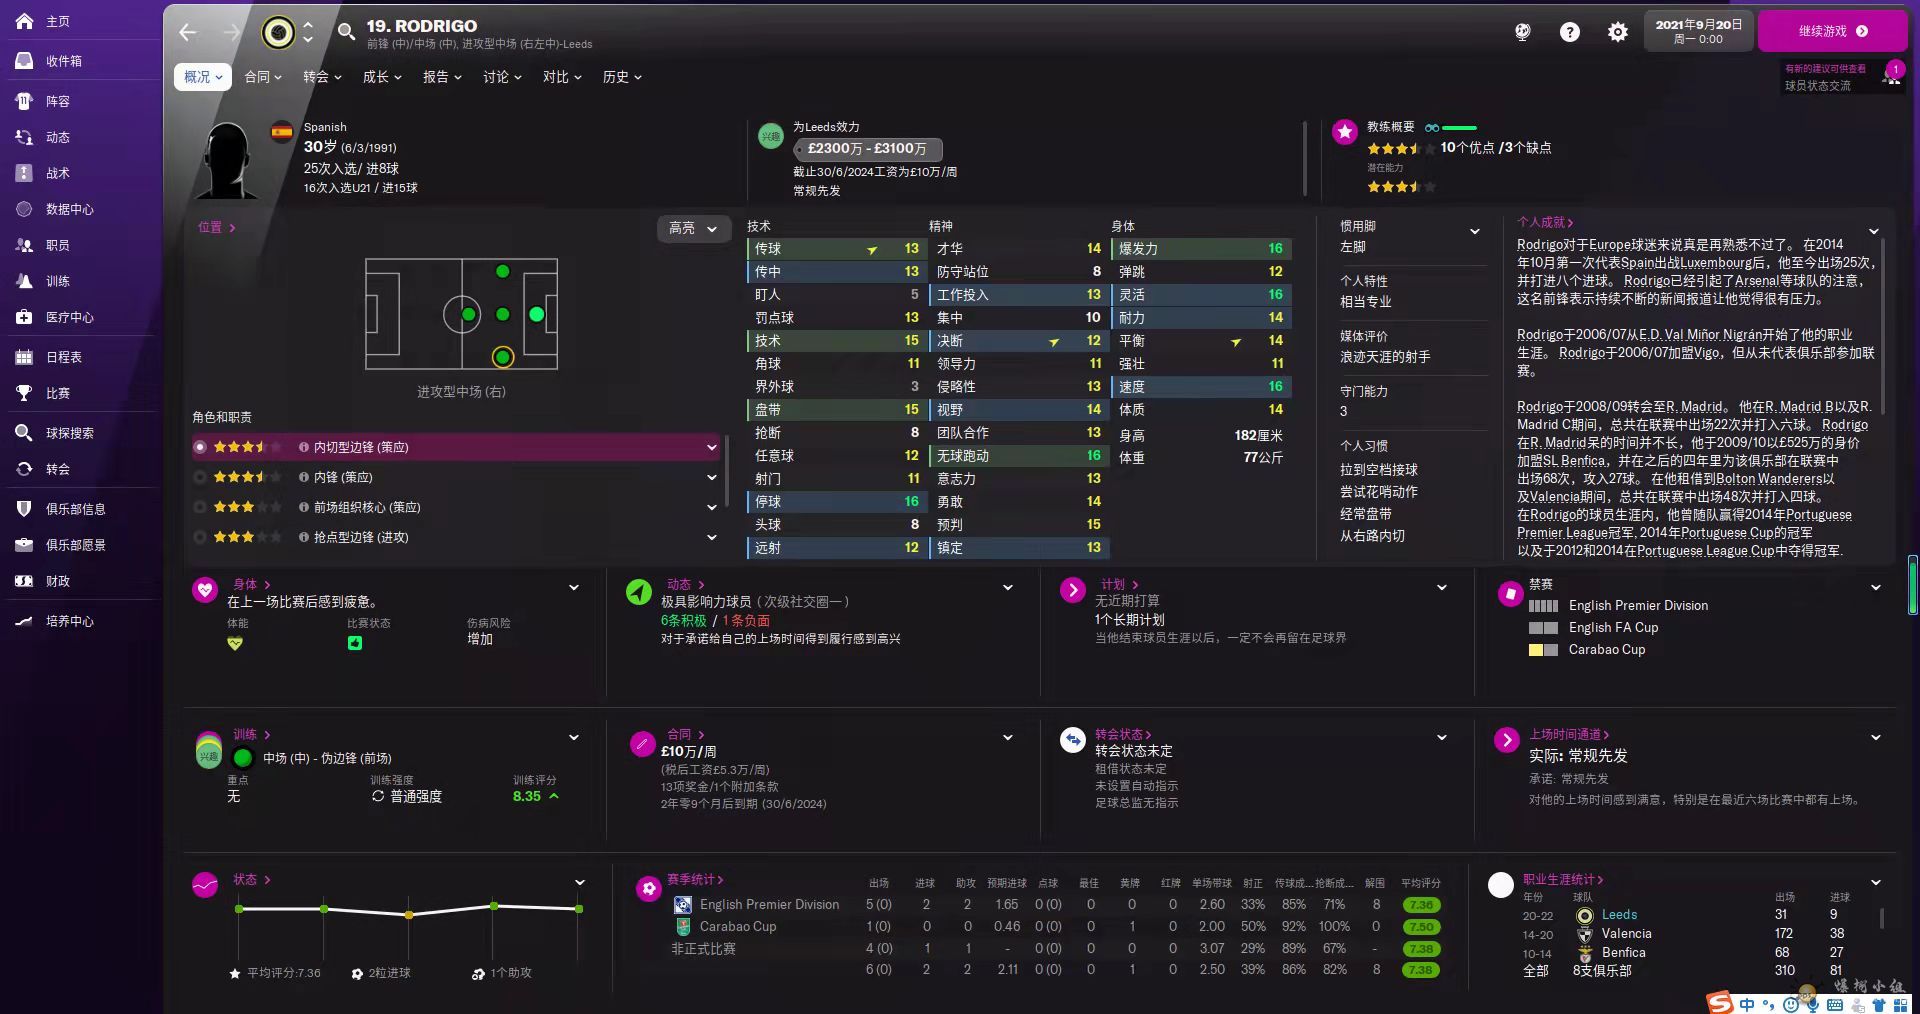This screenshot has width=1920, height=1014.
Task: Click the football manager globe icon
Action: click(x=1522, y=32)
